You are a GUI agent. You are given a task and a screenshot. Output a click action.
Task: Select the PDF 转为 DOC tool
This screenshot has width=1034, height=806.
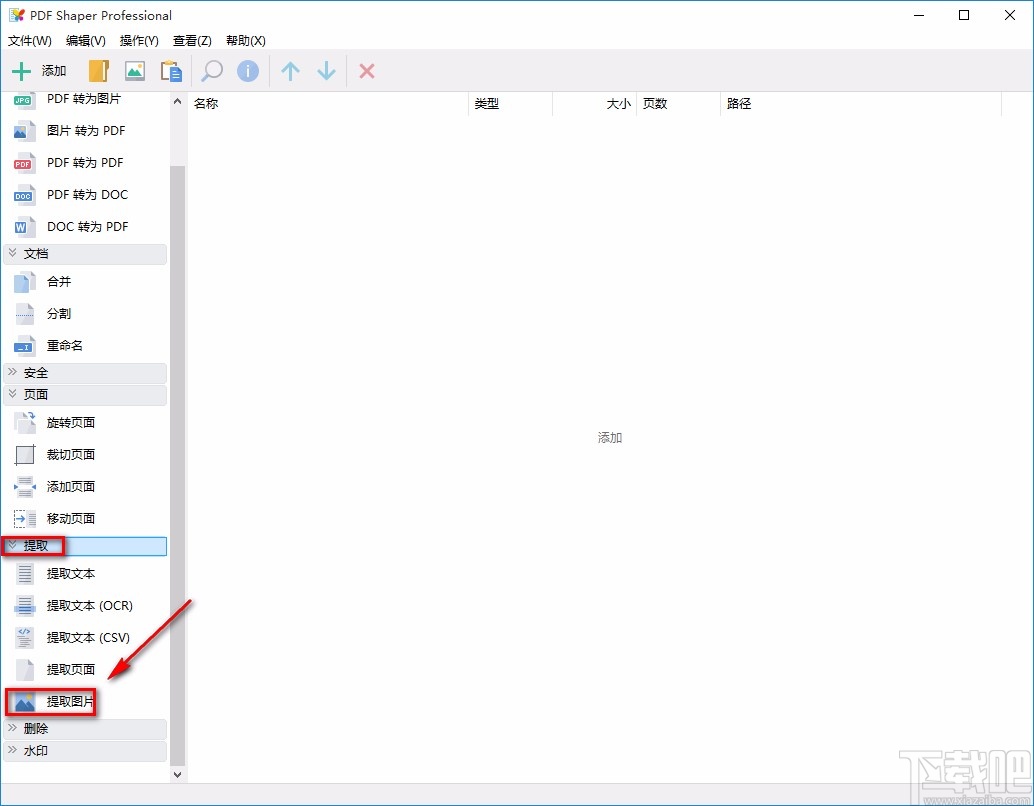(x=87, y=194)
